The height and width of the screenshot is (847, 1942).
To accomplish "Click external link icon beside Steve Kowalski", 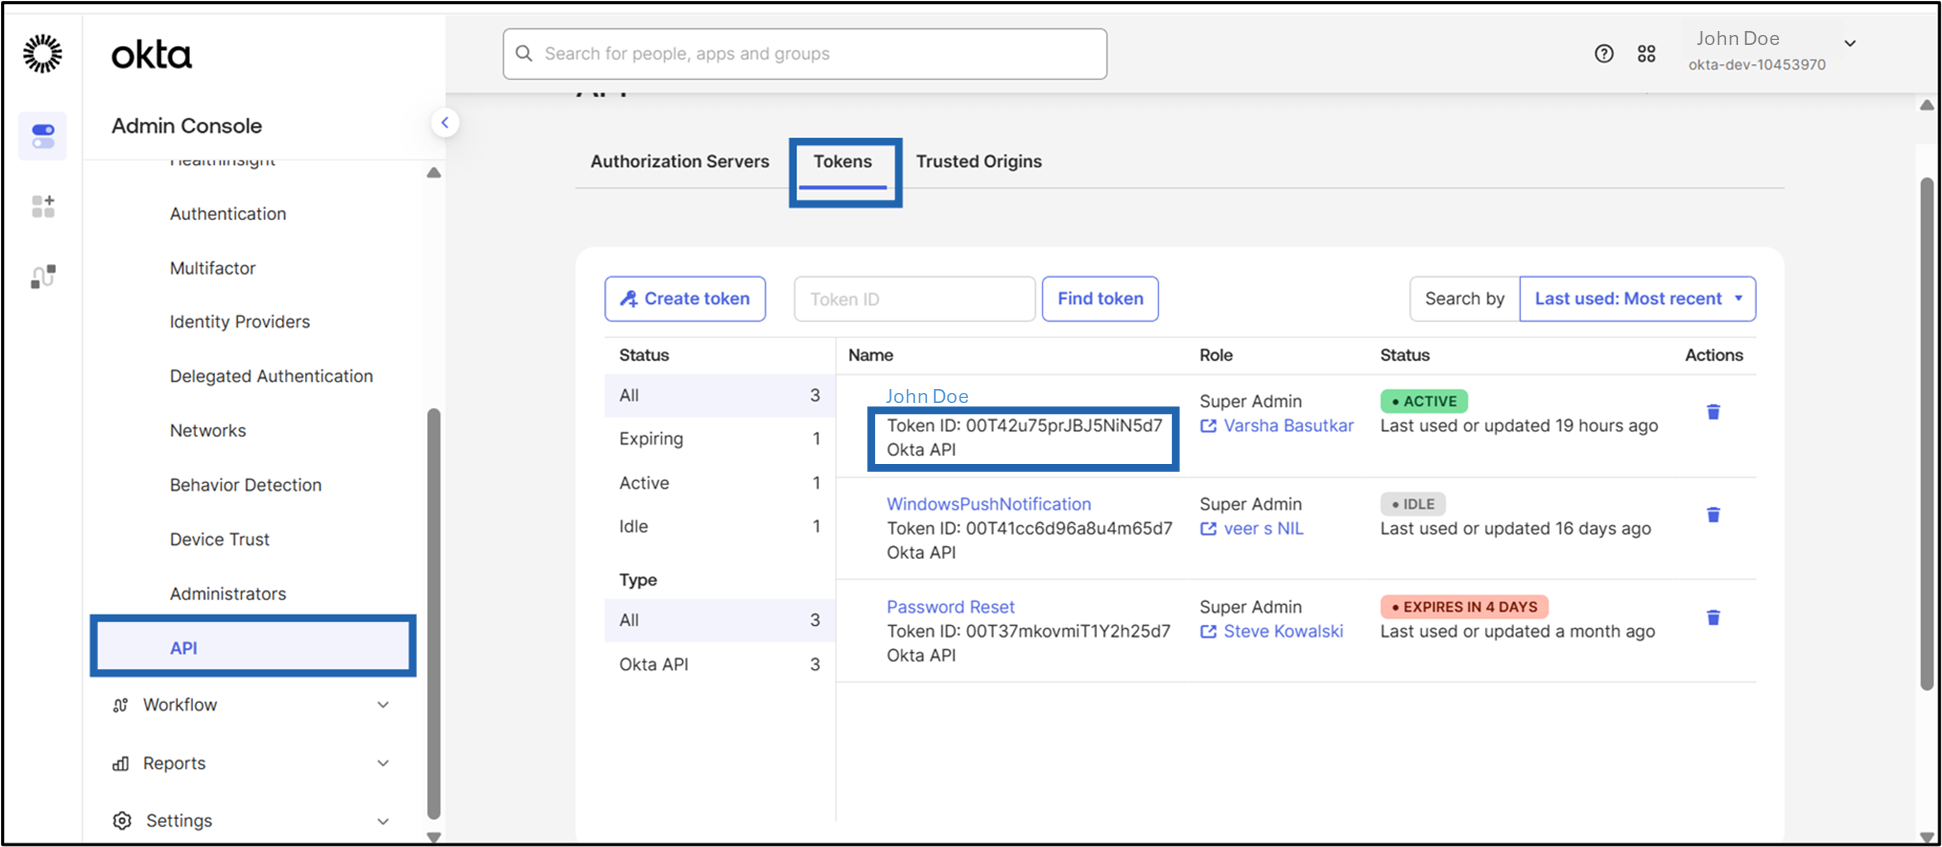I will point(1208,632).
